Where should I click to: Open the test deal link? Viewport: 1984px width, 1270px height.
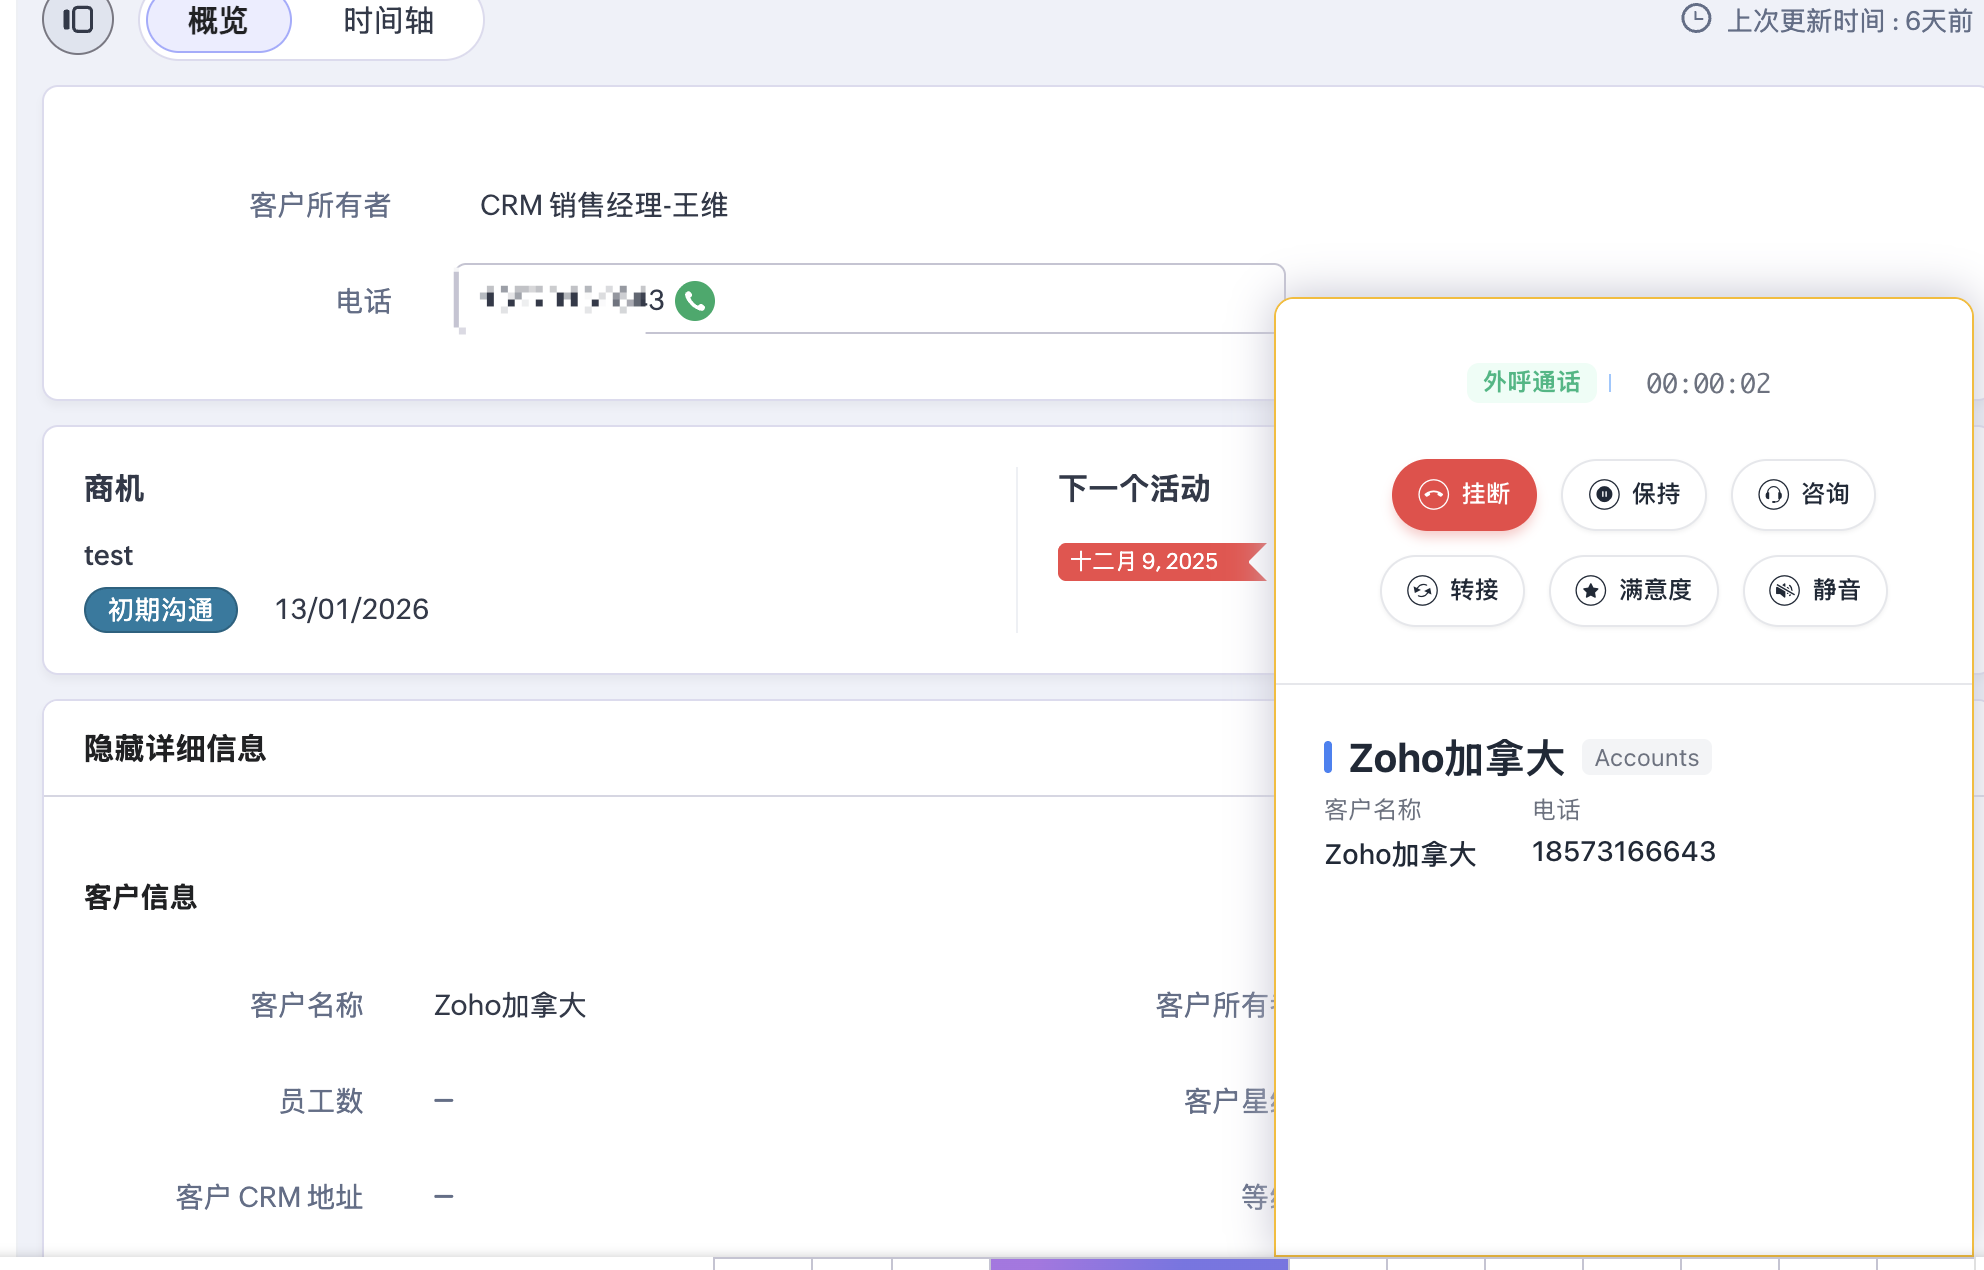click(x=108, y=555)
